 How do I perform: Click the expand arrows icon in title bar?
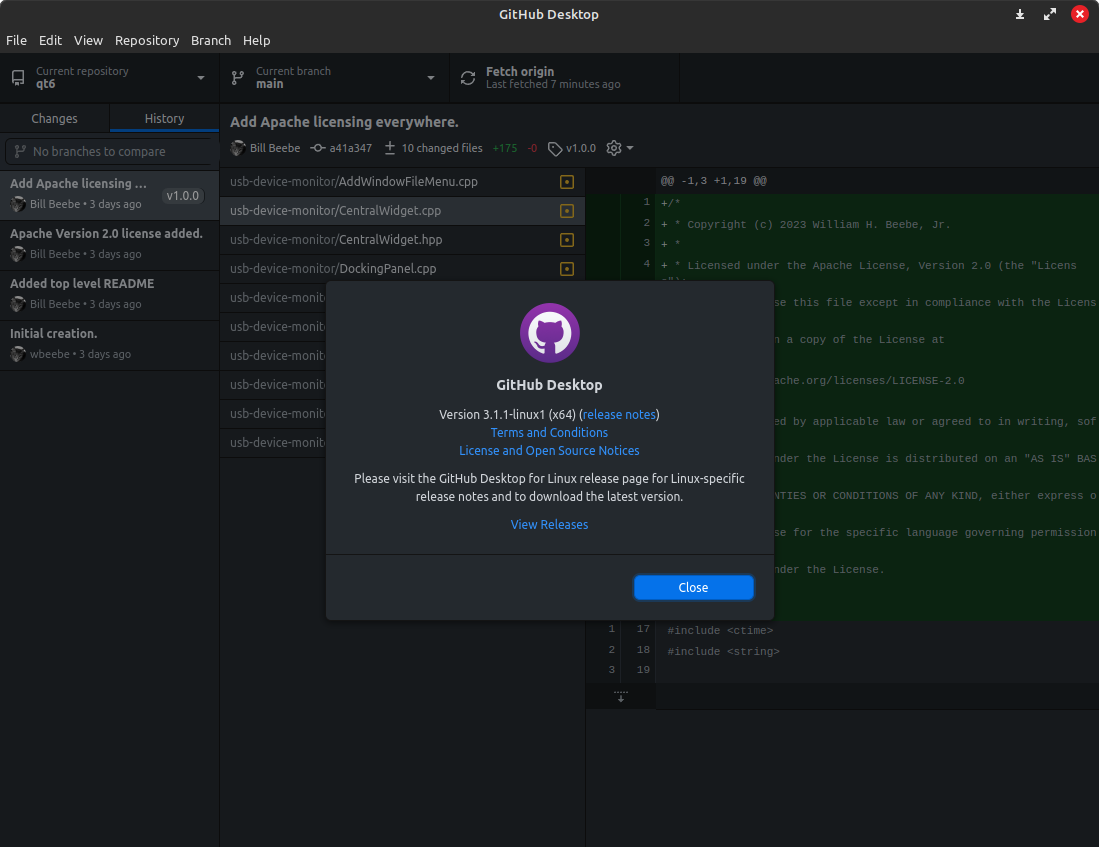point(1050,15)
